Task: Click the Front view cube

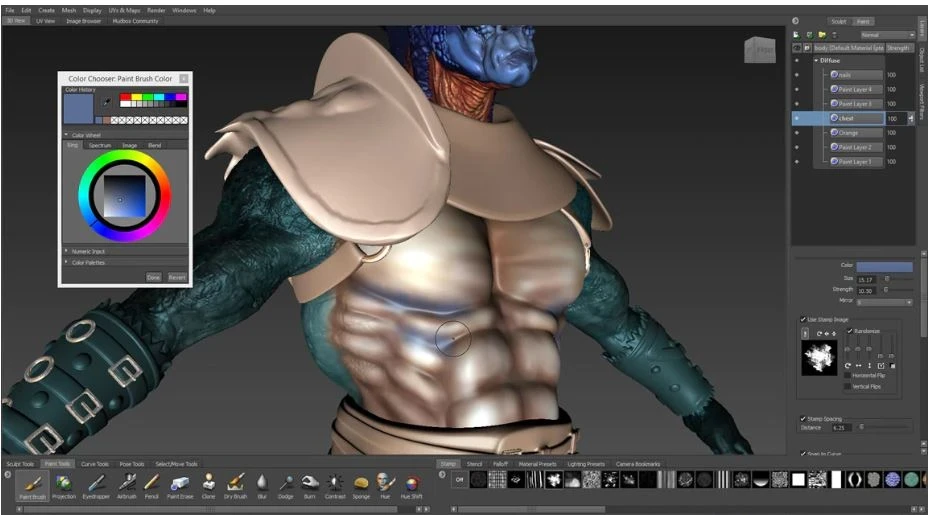Action: pos(760,50)
